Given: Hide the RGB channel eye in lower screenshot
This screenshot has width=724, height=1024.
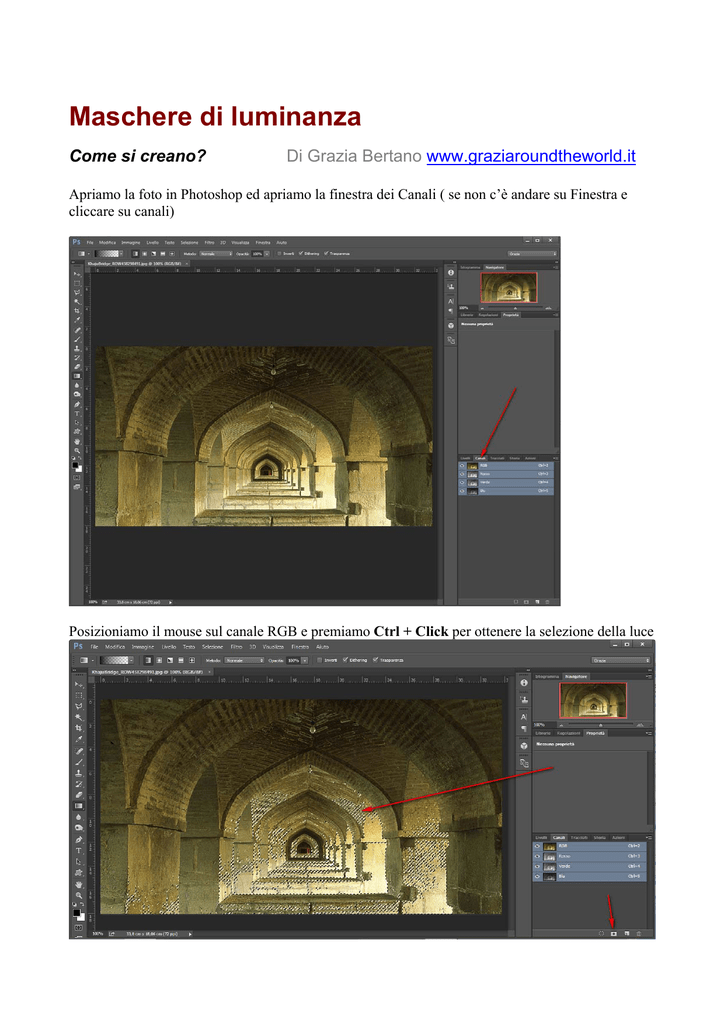Looking at the screenshot, I should coord(537,846).
